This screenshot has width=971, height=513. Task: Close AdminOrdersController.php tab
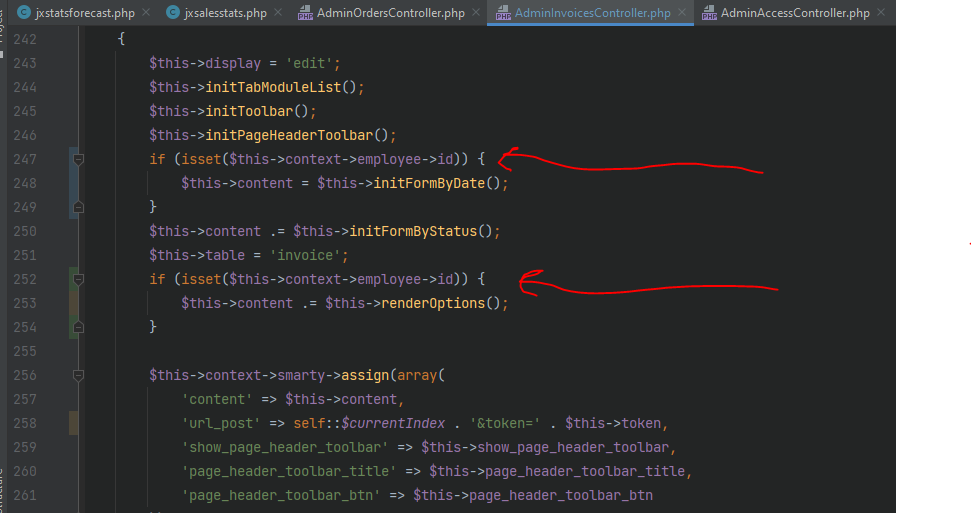pyautogui.click(x=476, y=12)
